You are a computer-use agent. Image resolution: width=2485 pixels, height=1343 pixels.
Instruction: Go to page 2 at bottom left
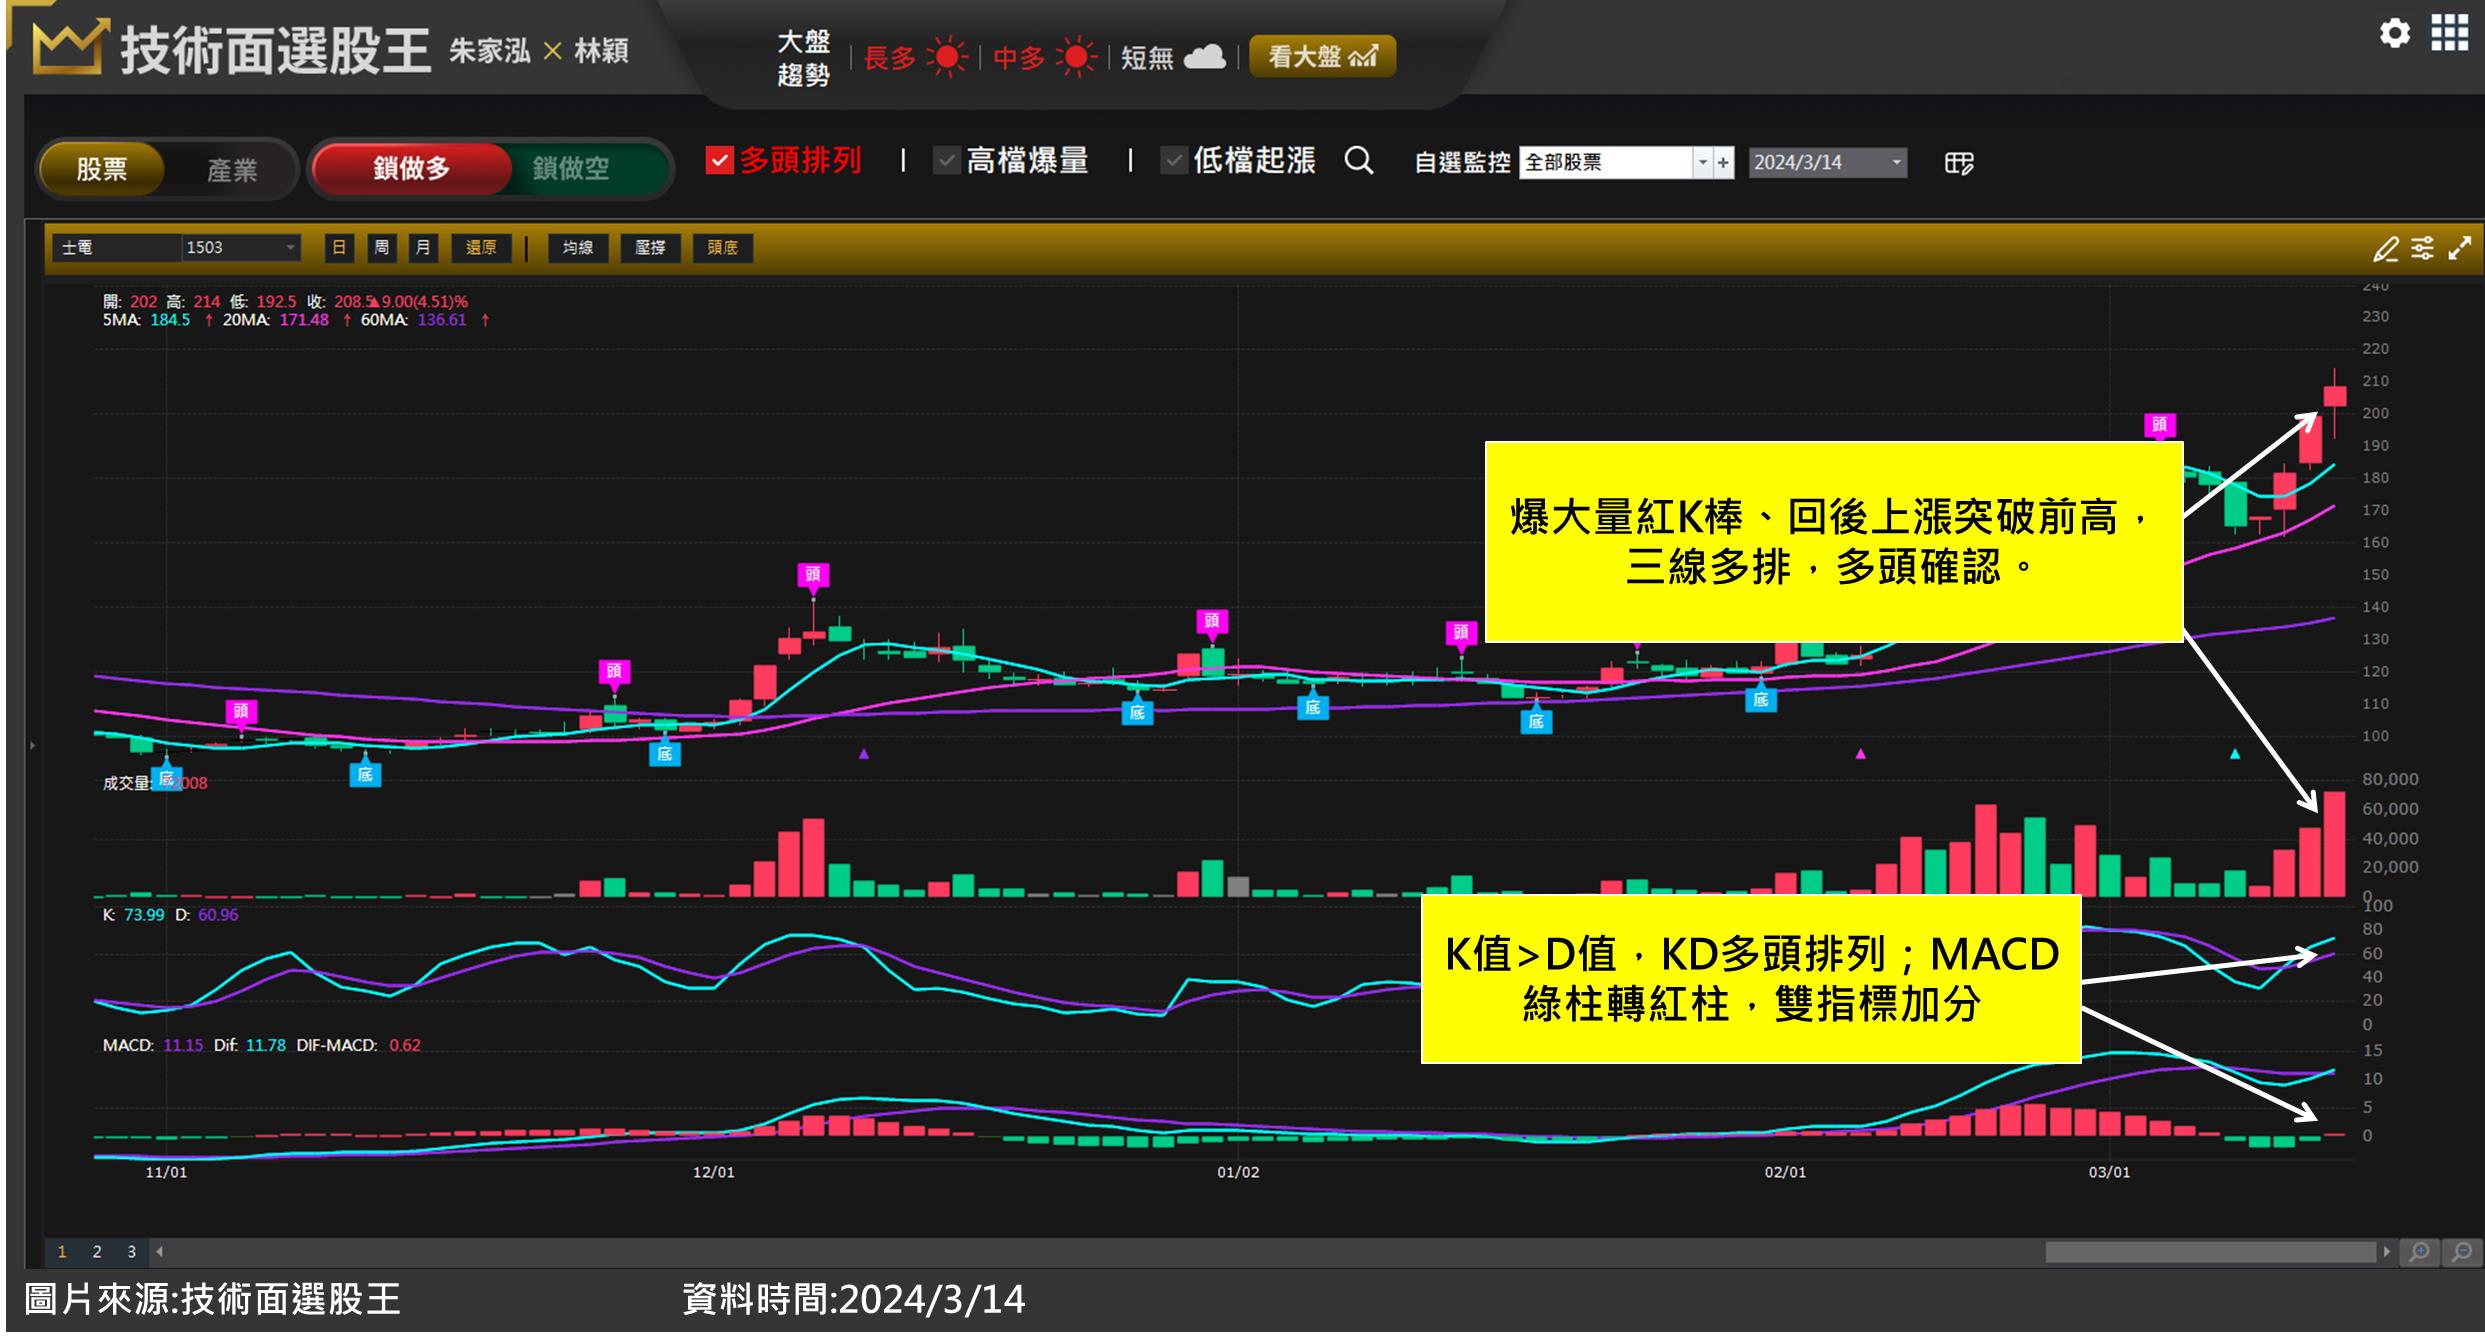point(97,1252)
